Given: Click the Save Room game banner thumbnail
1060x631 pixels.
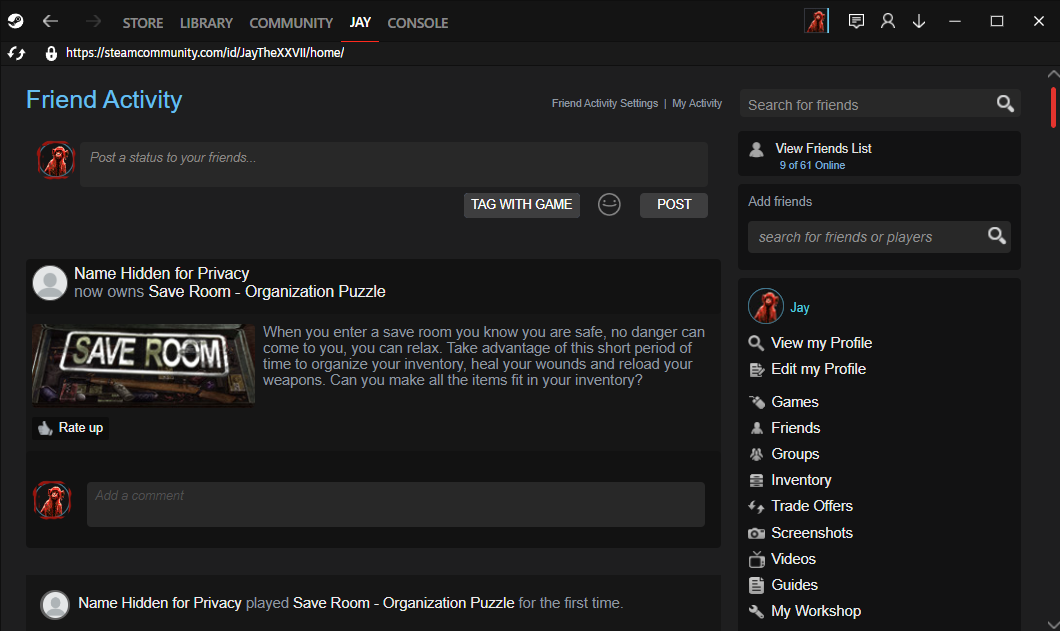Looking at the screenshot, I should tap(143, 365).
